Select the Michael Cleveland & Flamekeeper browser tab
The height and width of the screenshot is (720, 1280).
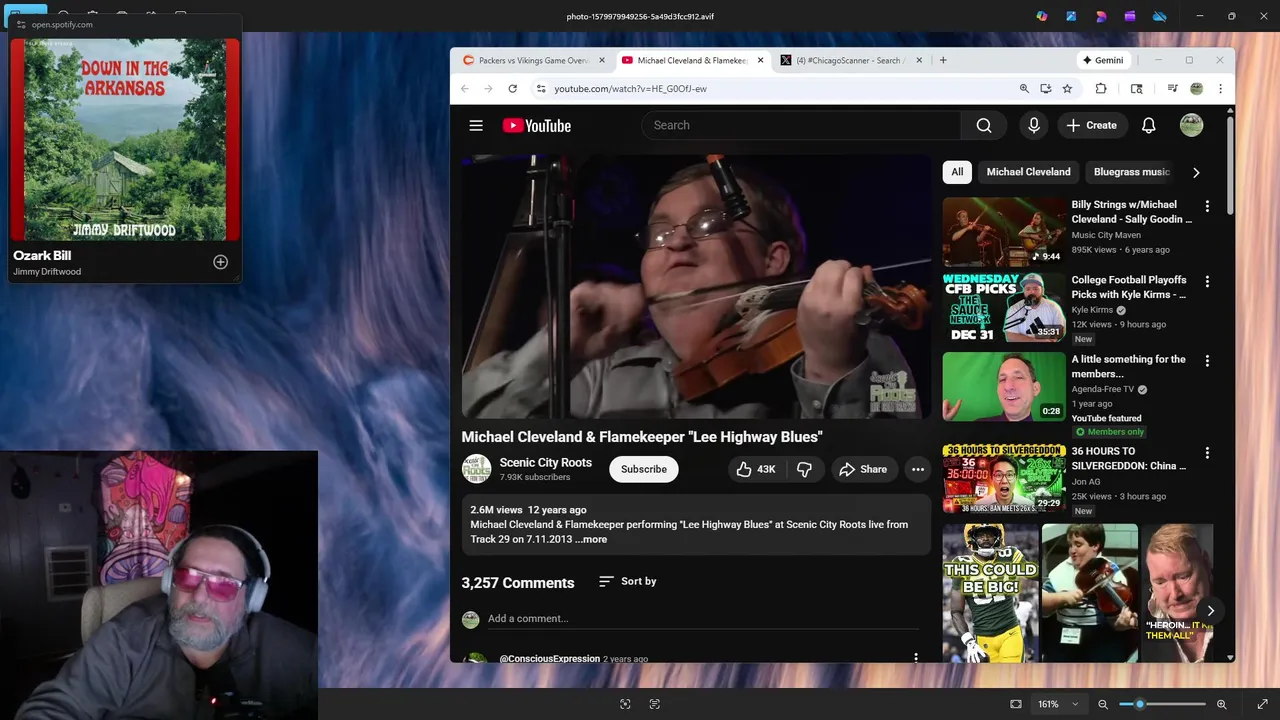(691, 60)
